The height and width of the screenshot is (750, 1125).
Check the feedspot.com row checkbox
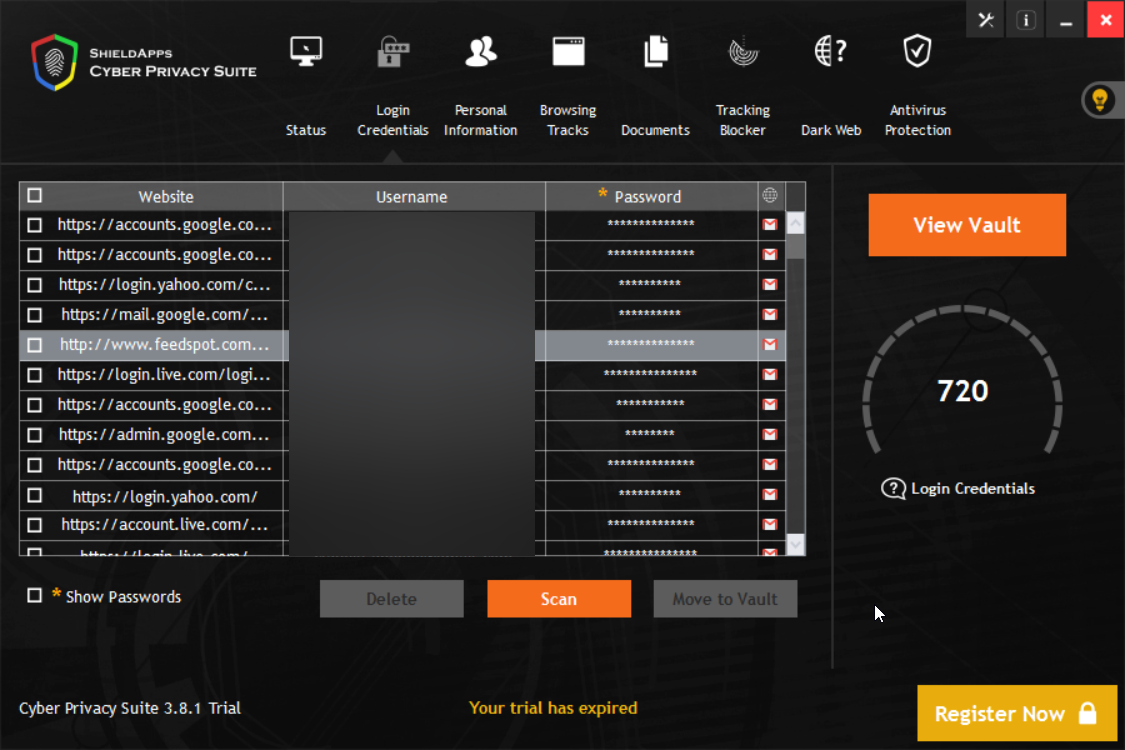tap(34, 345)
